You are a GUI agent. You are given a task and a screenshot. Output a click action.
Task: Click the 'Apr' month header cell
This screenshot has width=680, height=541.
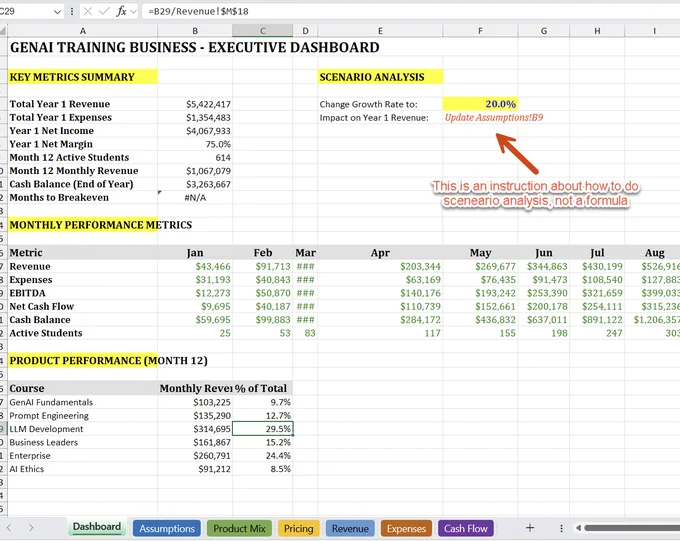pos(380,252)
